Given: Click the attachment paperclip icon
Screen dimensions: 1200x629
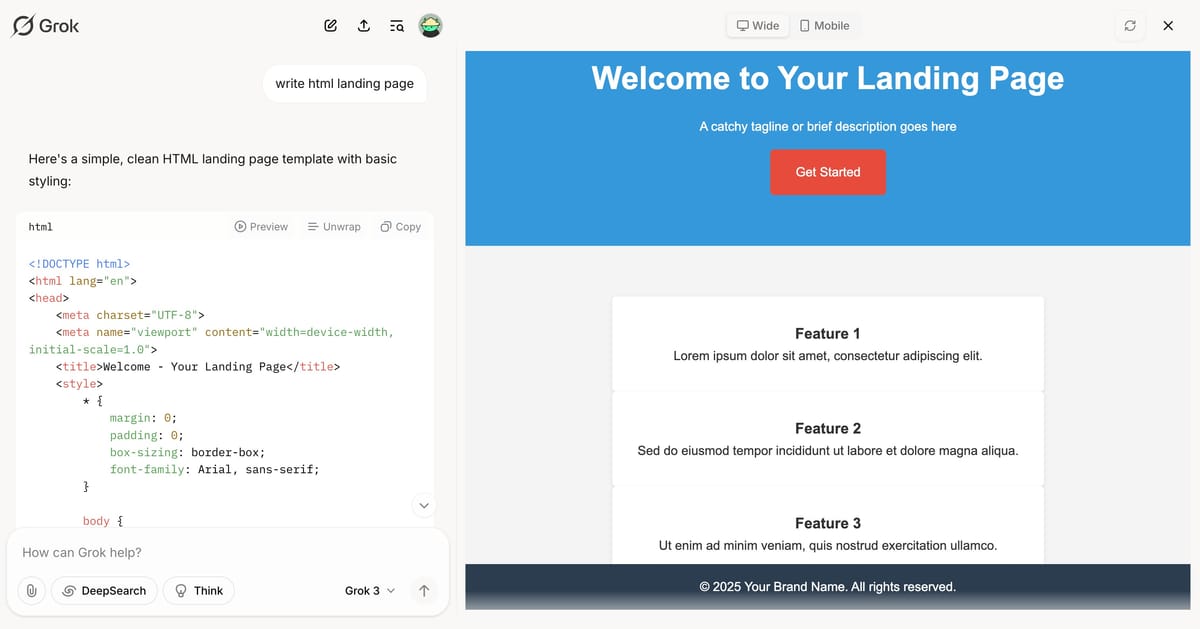Looking at the screenshot, I should coord(30,591).
